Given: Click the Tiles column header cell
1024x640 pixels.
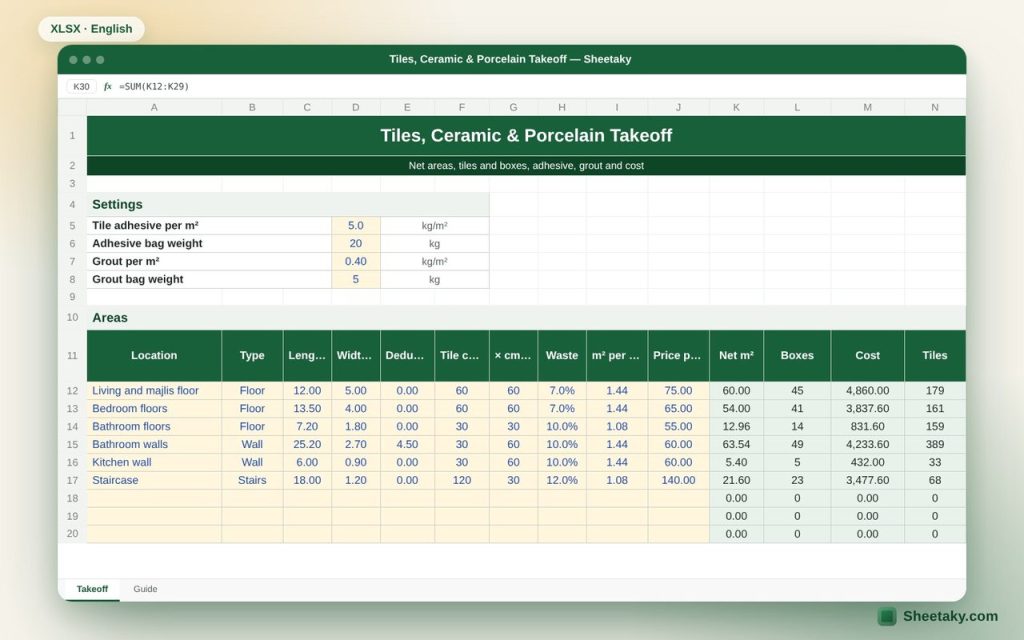Looking at the screenshot, I should tap(935, 355).
